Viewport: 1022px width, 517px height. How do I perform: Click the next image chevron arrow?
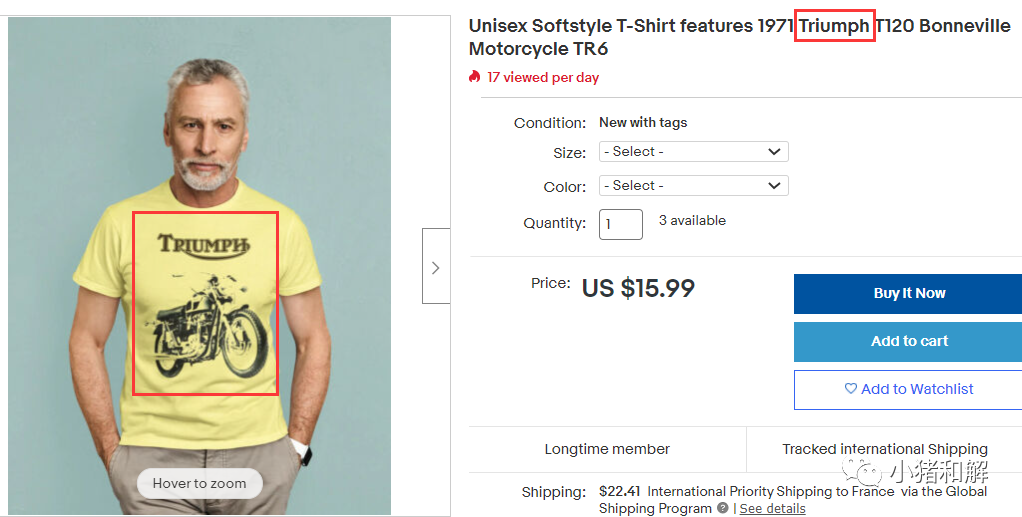pyautogui.click(x=435, y=267)
